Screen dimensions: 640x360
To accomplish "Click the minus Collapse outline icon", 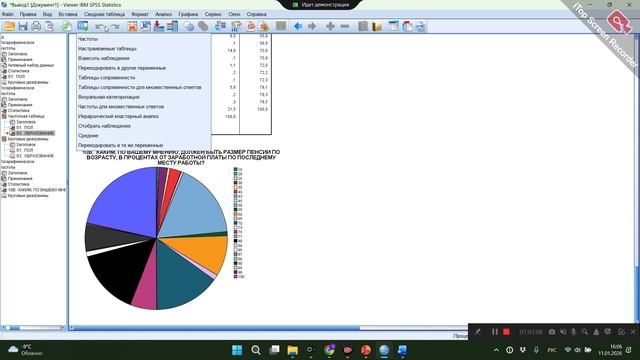I will [x=345, y=27].
